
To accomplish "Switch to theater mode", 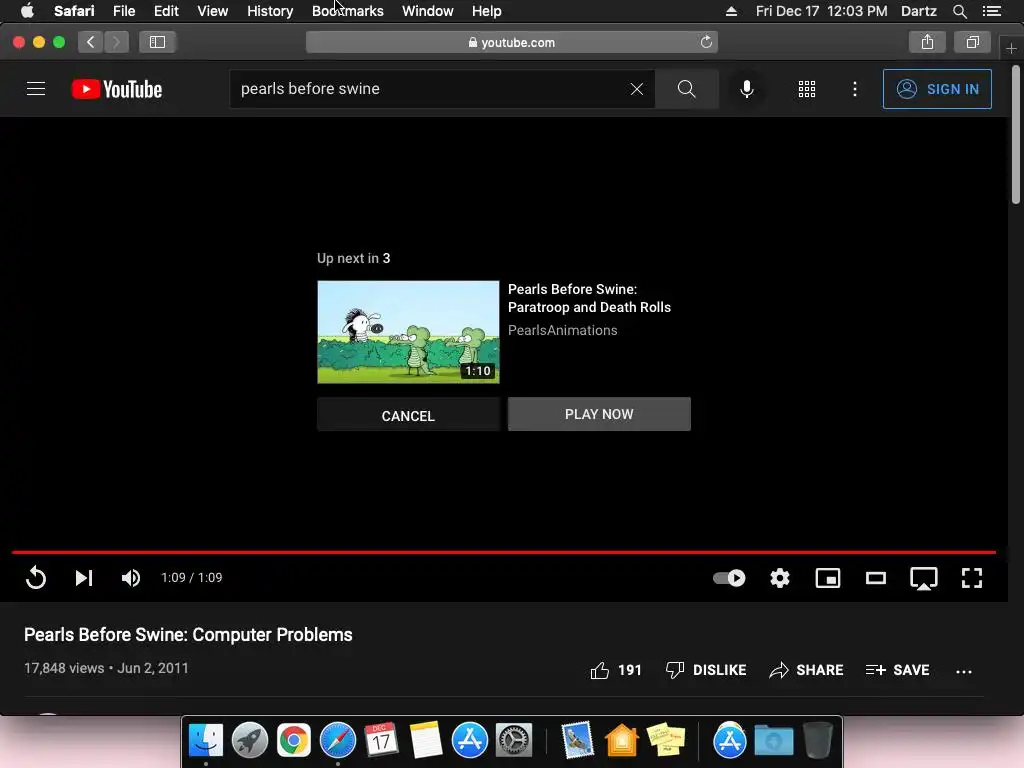I will click(x=876, y=578).
